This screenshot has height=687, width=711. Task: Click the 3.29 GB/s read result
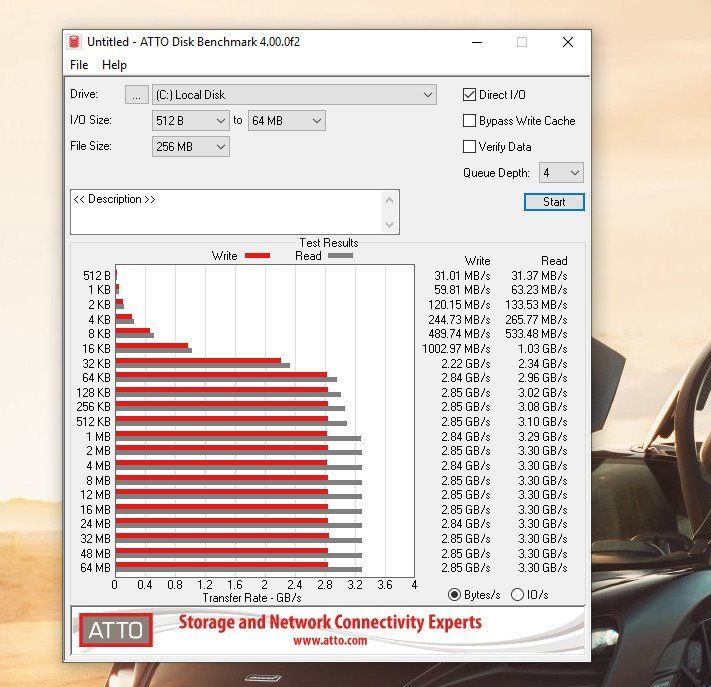point(542,437)
